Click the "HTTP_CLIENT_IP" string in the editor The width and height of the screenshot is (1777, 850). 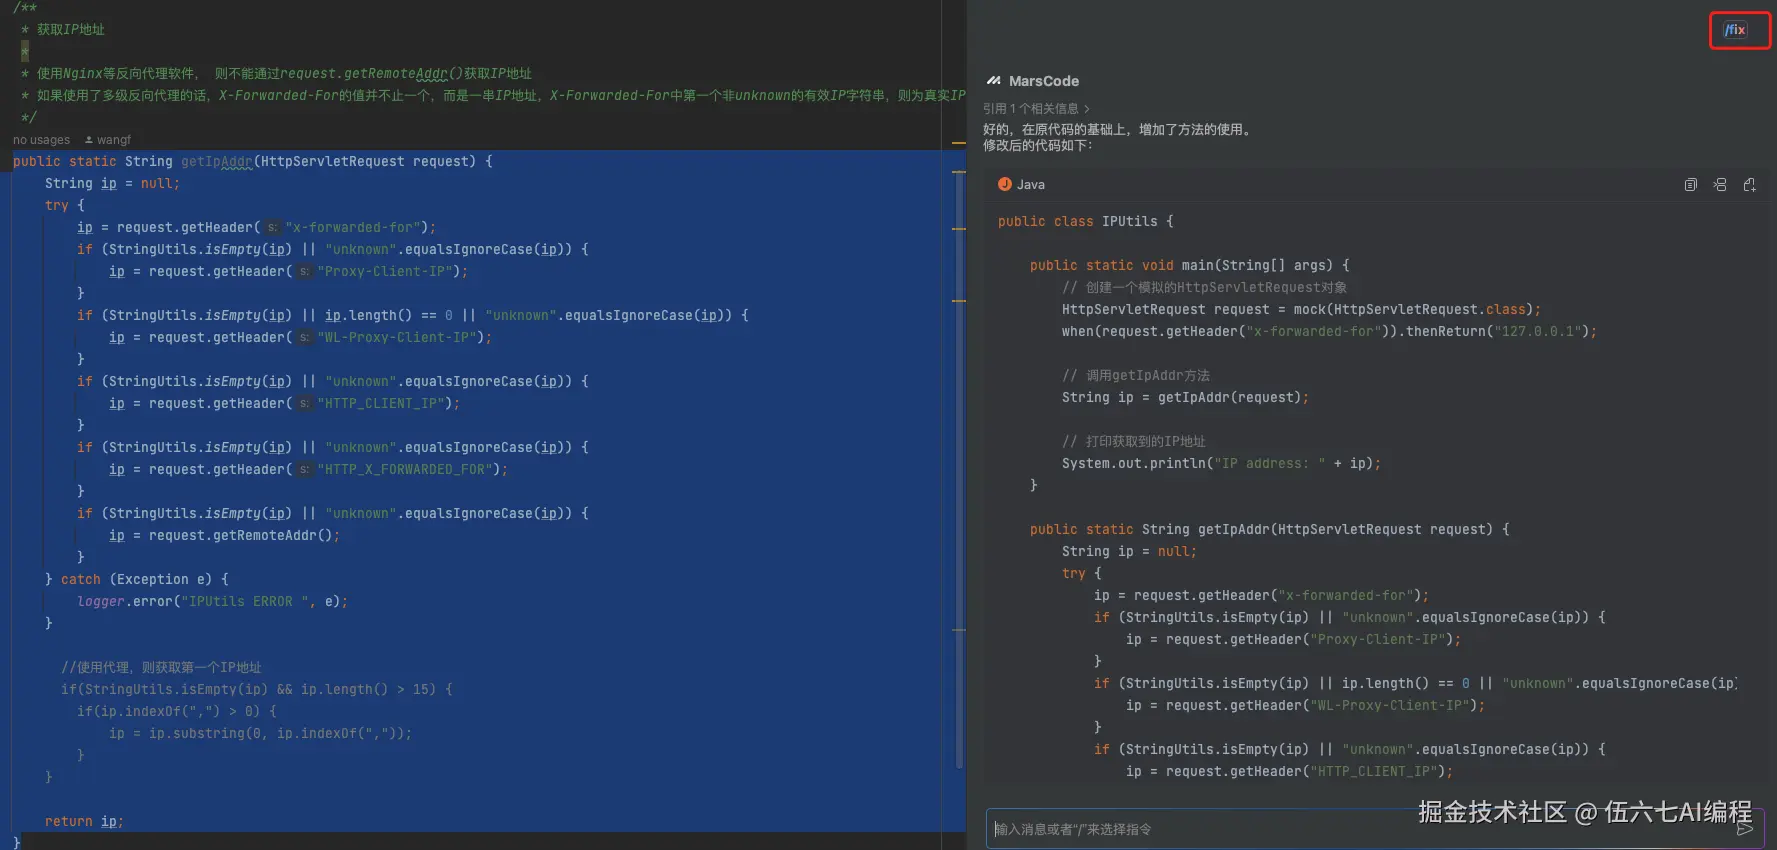(x=381, y=403)
